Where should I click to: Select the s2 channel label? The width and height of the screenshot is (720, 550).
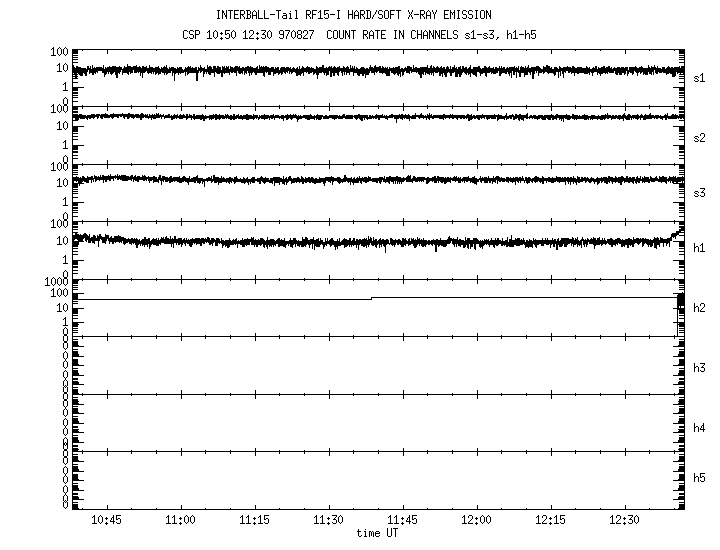700,135
